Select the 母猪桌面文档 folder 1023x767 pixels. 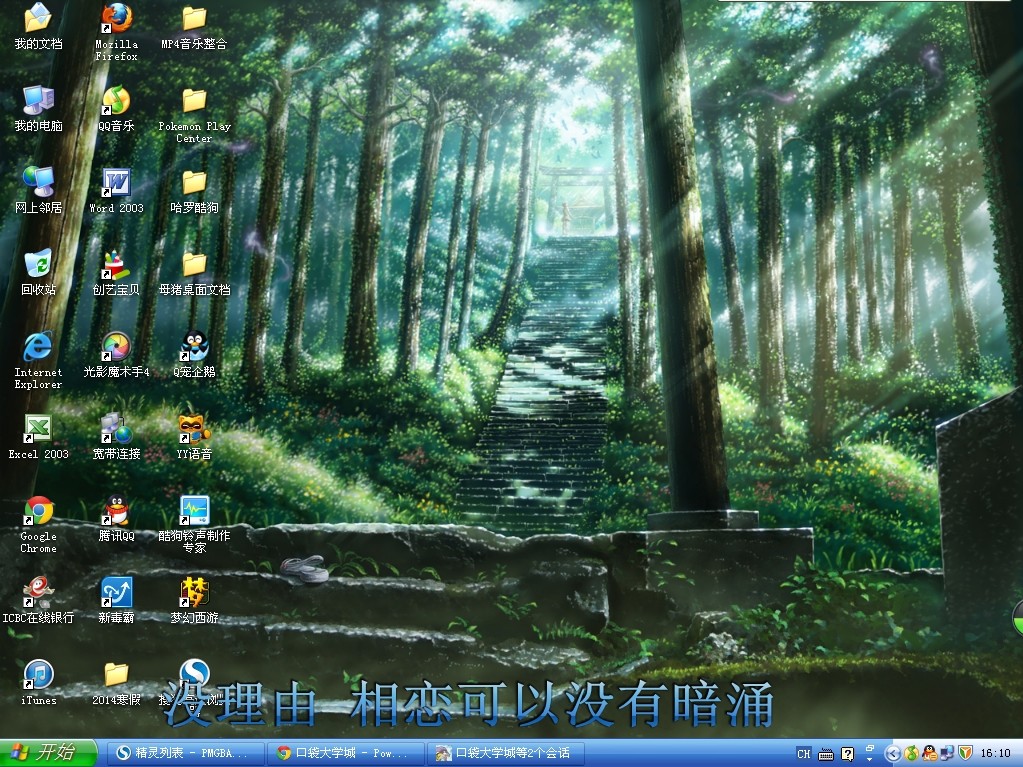coord(194,272)
